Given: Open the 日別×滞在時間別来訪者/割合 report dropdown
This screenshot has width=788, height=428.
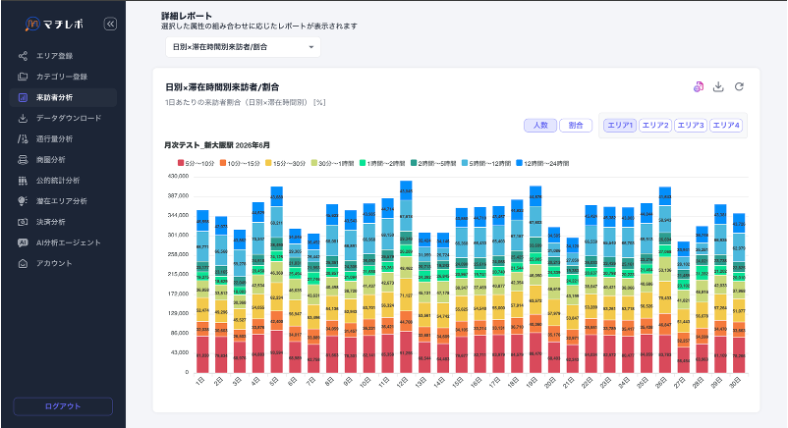Looking at the screenshot, I should tap(243, 47).
